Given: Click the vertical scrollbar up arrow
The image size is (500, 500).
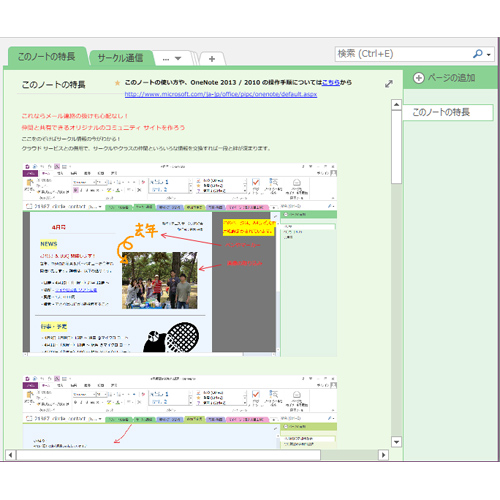Looking at the screenshot, I should coord(396,105).
